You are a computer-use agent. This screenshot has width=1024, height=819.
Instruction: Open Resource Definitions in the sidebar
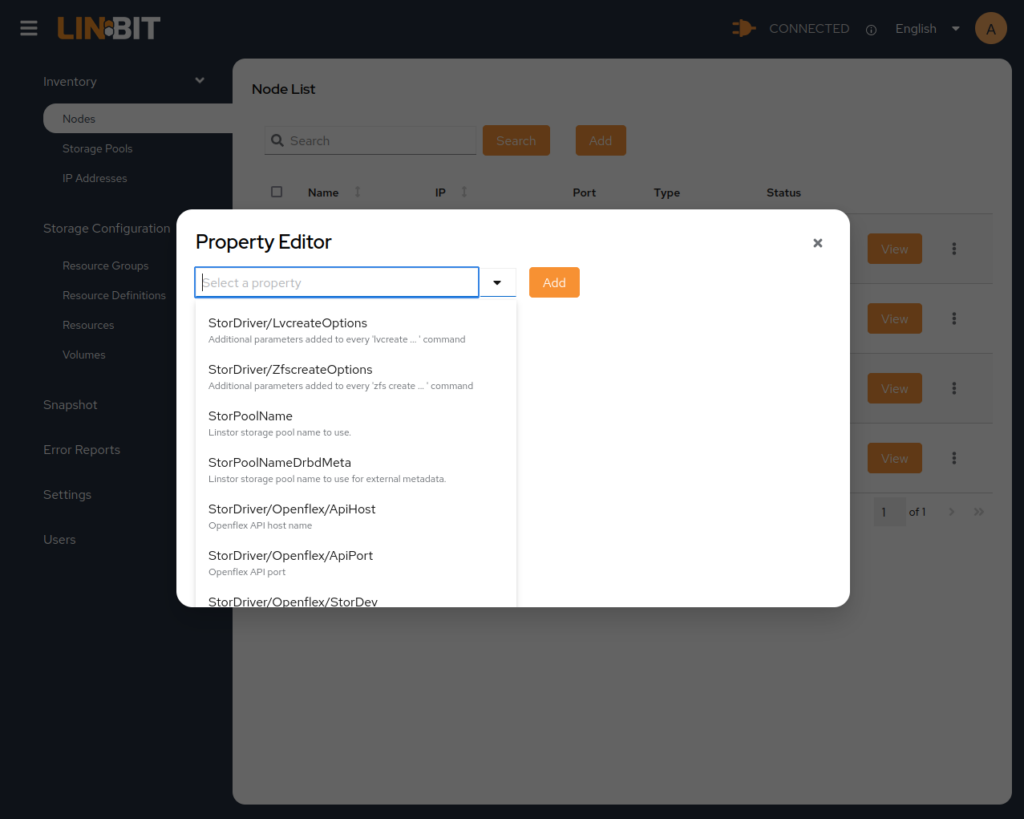click(x=114, y=295)
